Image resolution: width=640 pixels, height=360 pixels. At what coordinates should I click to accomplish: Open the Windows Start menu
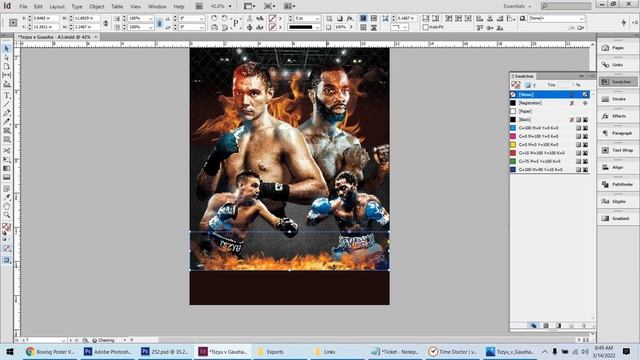point(10,351)
